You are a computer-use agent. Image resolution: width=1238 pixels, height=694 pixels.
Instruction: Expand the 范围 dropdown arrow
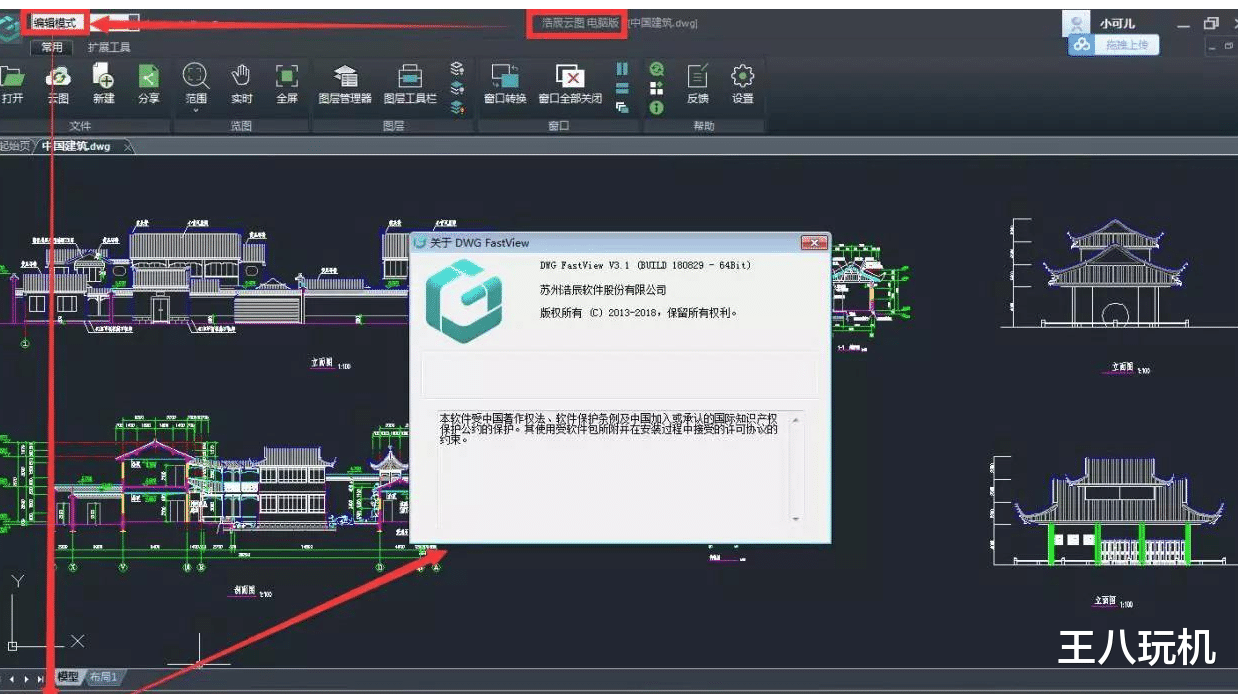[x=195, y=111]
